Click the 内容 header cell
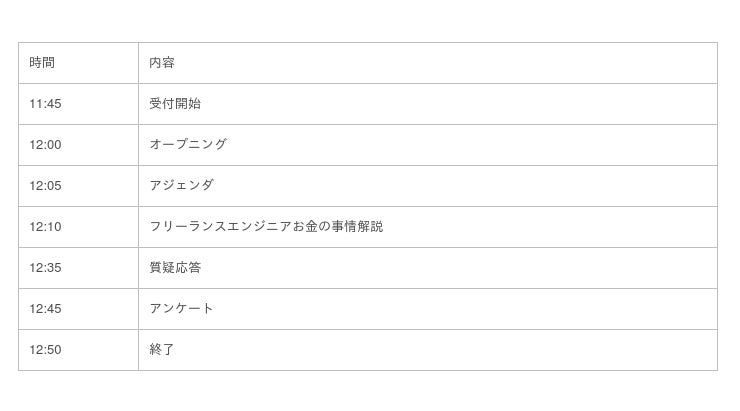Viewport: 740px width, 411px height. pos(162,63)
